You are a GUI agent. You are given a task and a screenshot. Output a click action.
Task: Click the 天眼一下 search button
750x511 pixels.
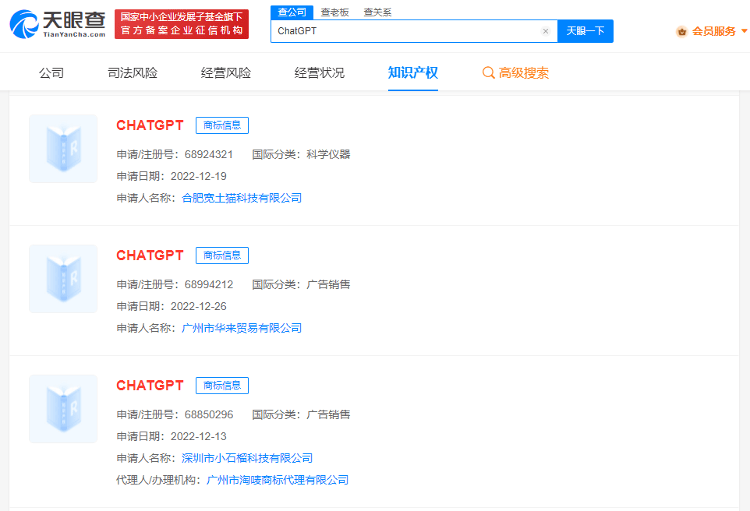[585, 31]
